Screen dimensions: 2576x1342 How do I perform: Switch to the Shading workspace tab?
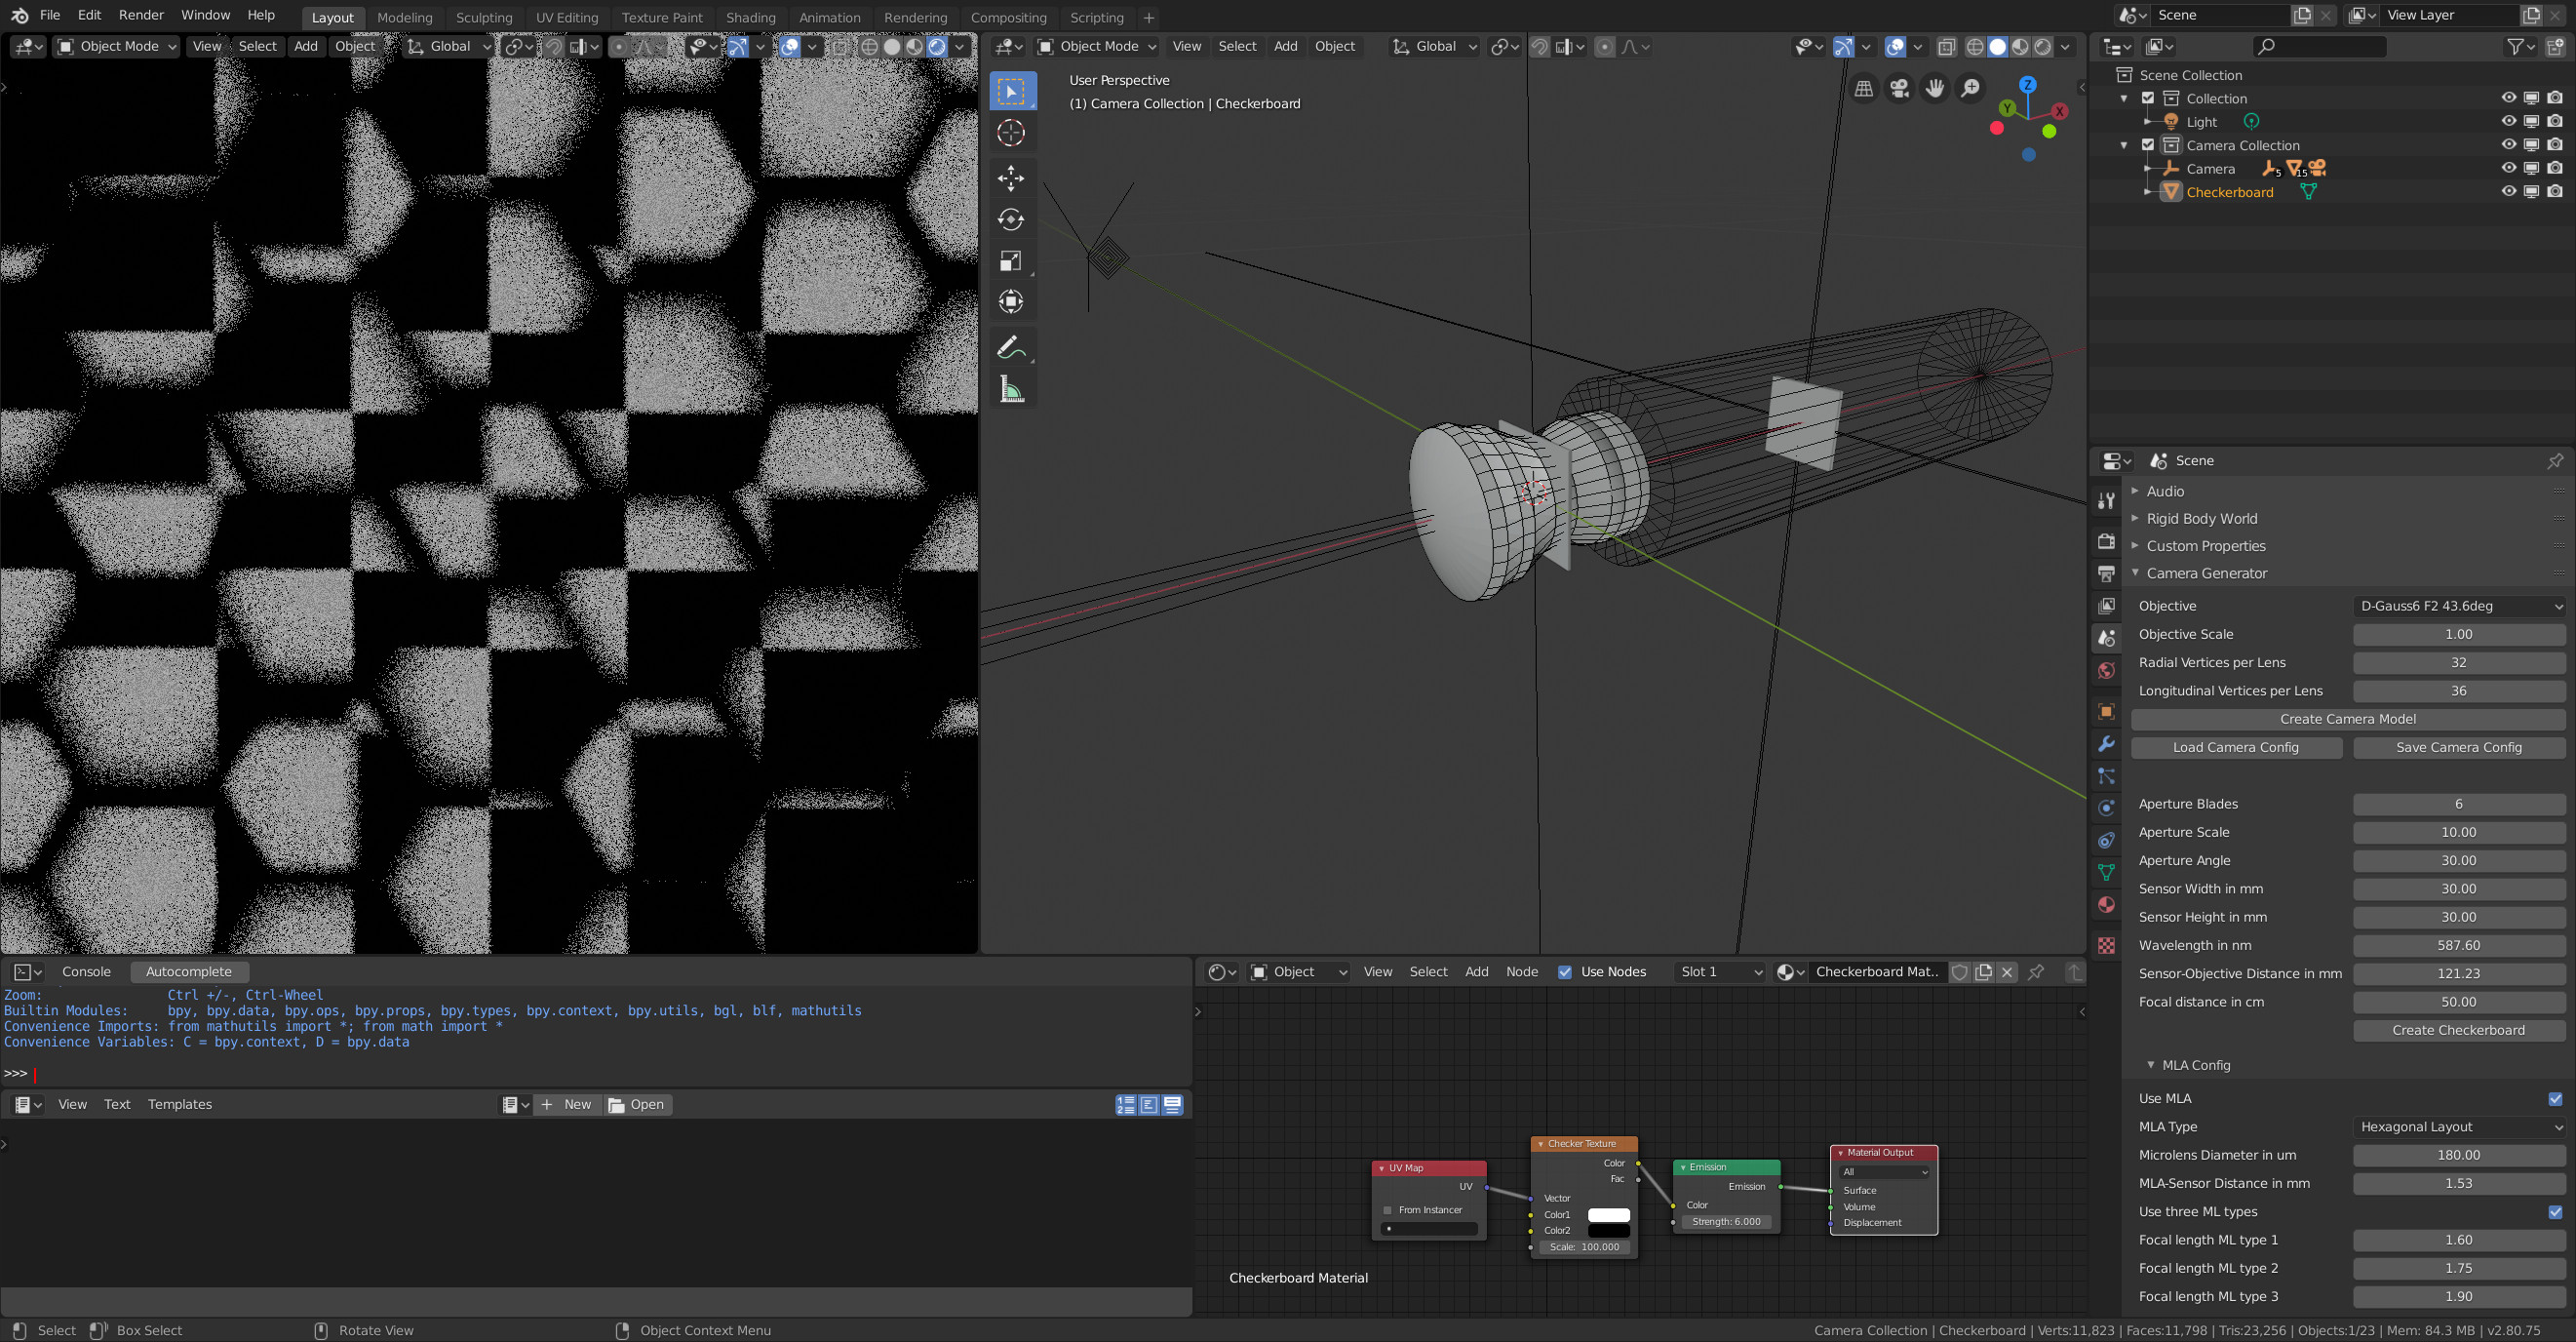point(750,17)
